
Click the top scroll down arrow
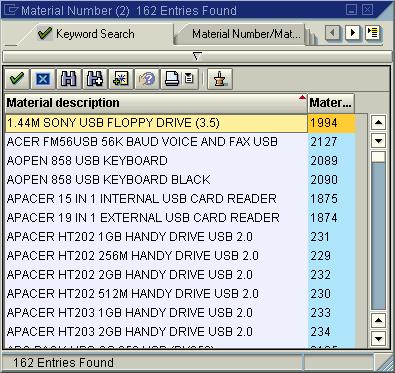click(378, 141)
